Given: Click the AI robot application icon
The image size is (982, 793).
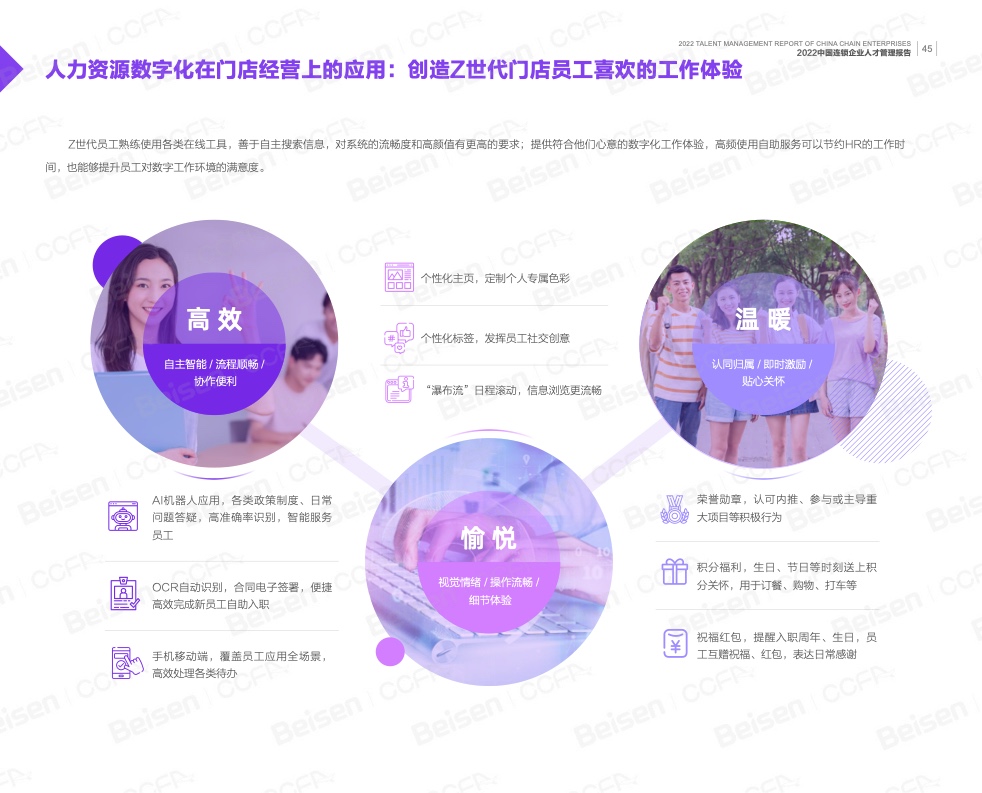Looking at the screenshot, I should click(124, 515).
